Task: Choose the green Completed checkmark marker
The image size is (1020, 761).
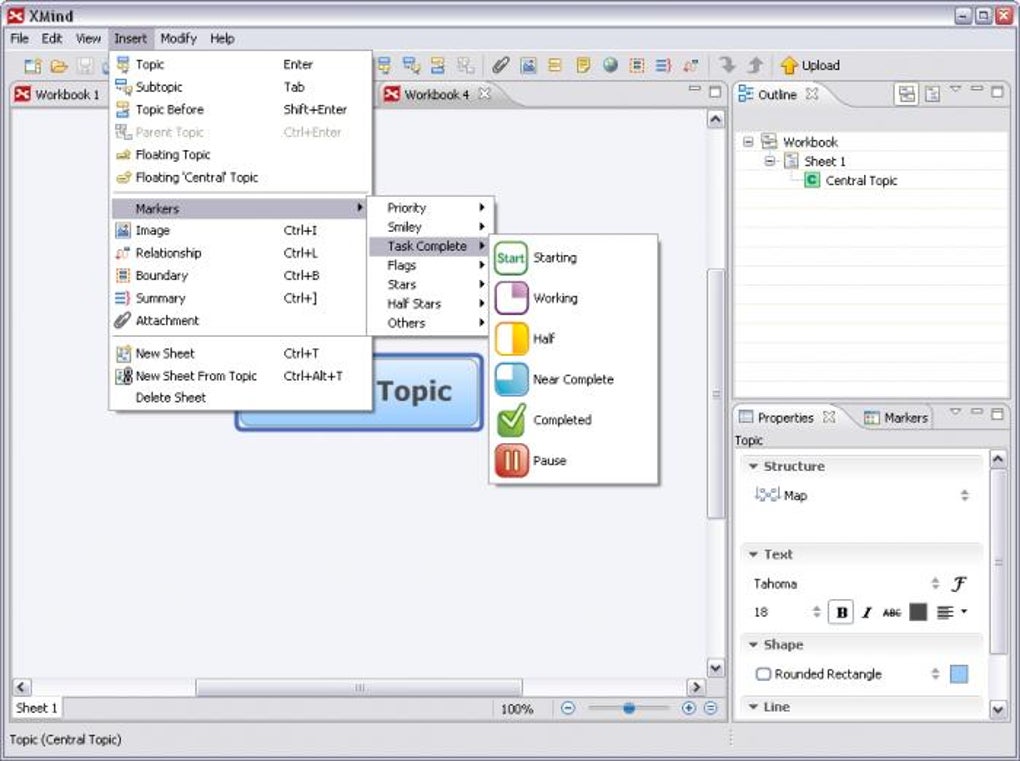Action: [x=511, y=420]
